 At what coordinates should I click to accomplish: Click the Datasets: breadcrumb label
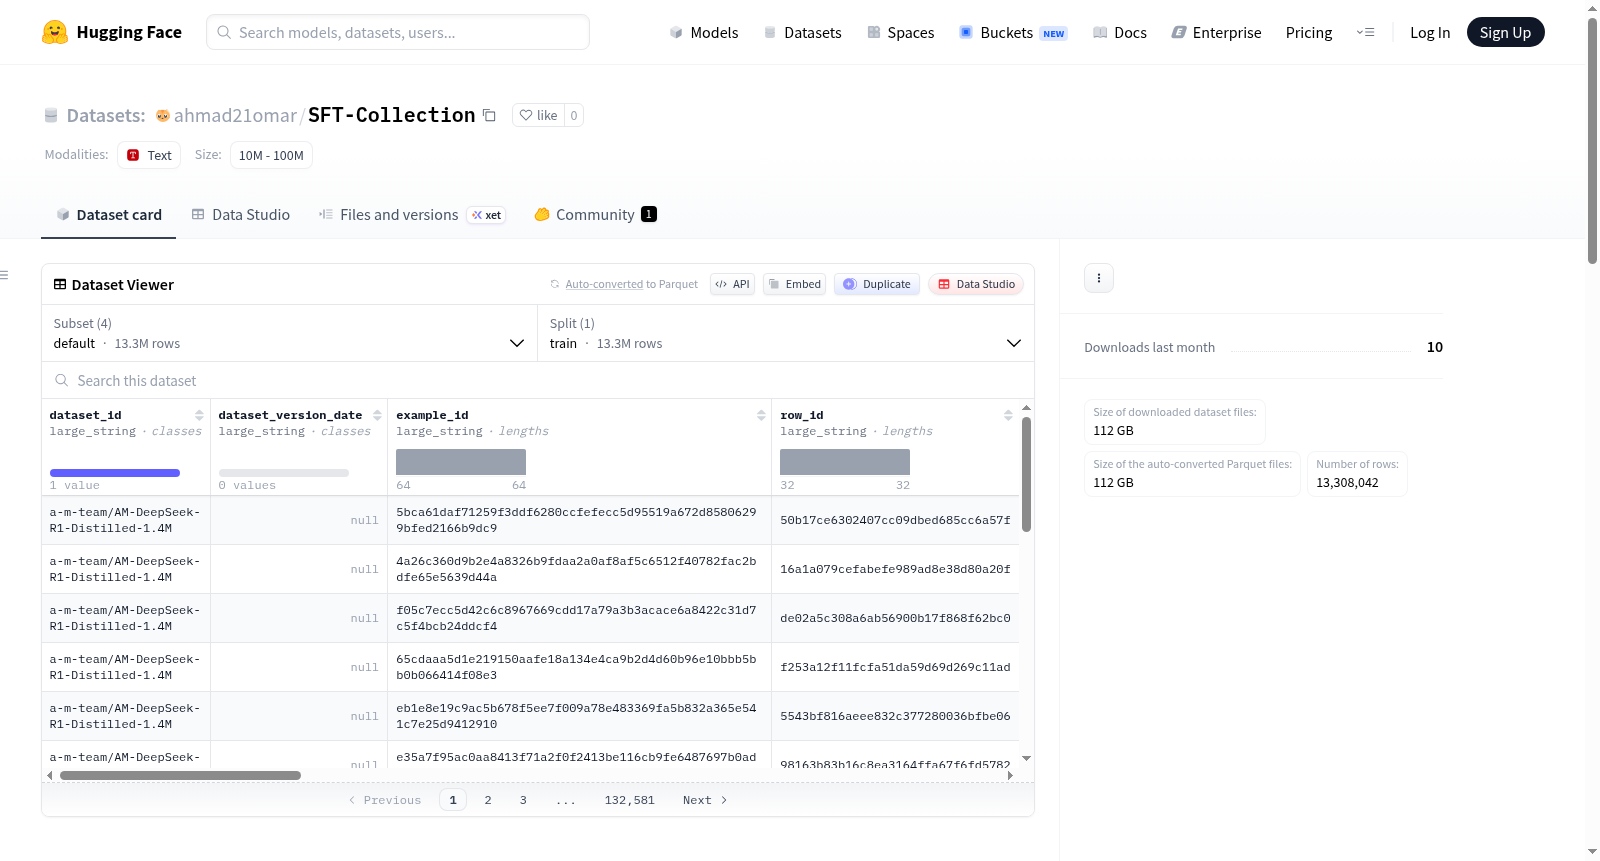[105, 115]
